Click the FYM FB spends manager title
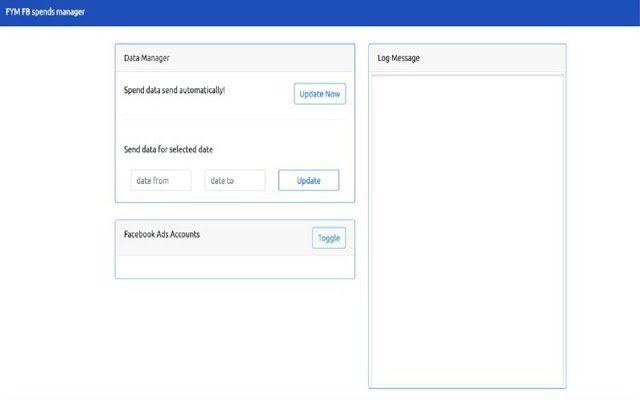 pos(45,12)
